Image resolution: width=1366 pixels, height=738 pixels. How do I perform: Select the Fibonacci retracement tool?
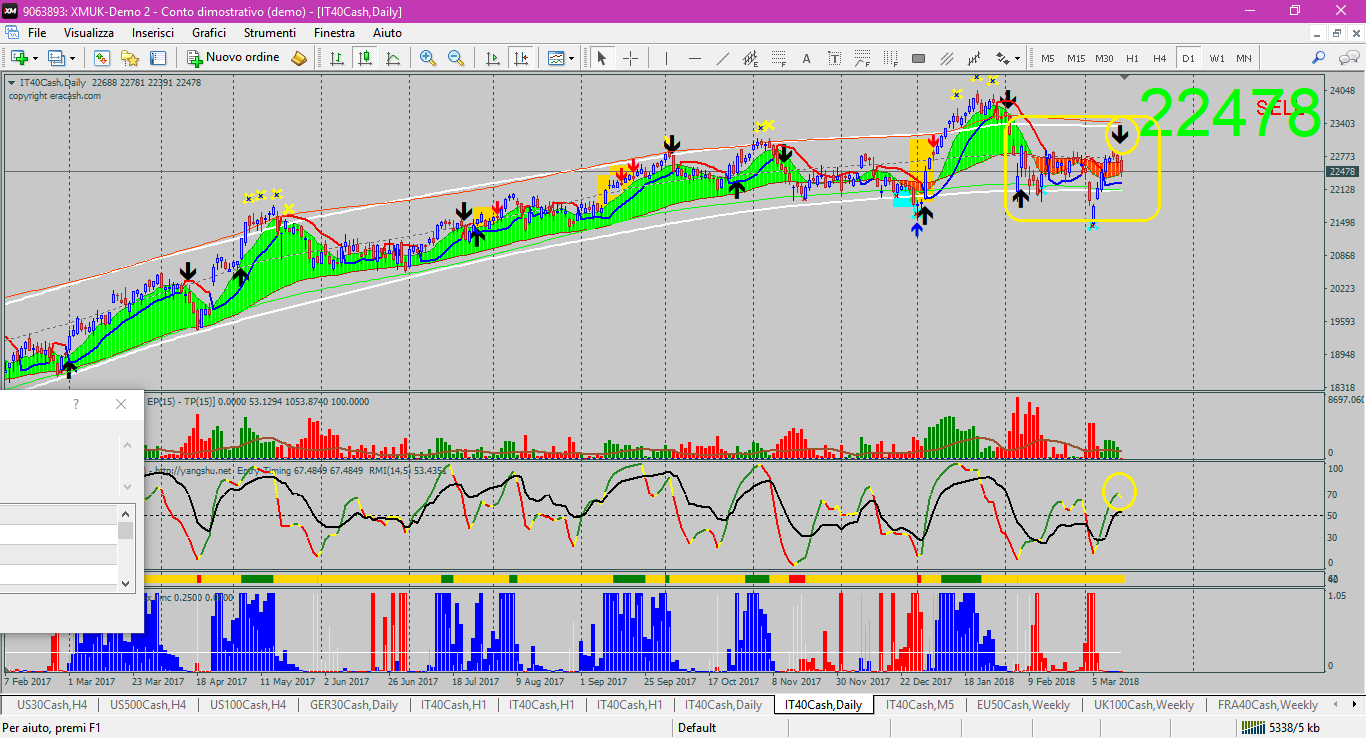click(778, 58)
